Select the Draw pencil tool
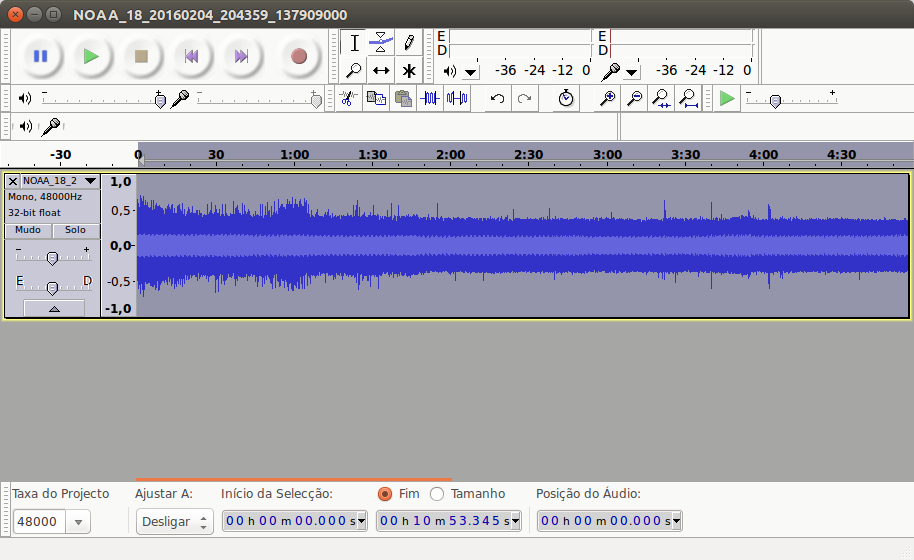Image resolution: width=914 pixels, height=560 pixels. coord(409,43)
